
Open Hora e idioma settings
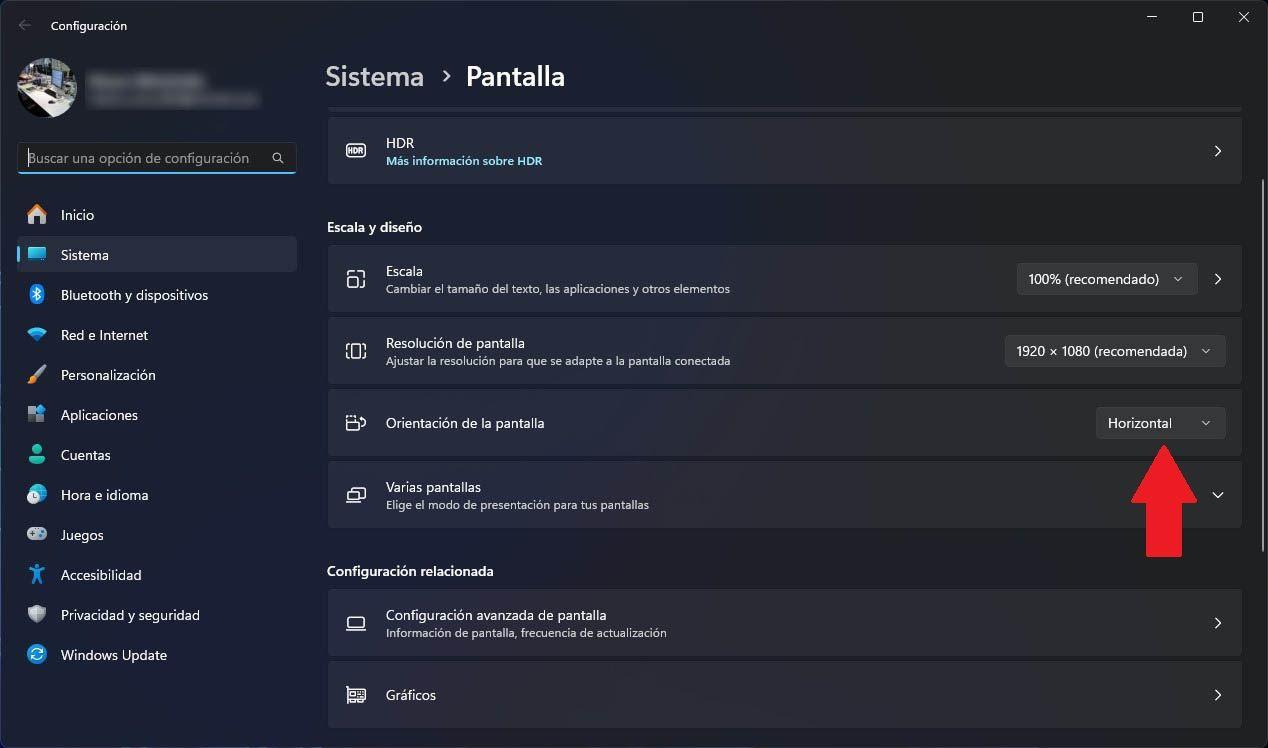click(102, 495)
